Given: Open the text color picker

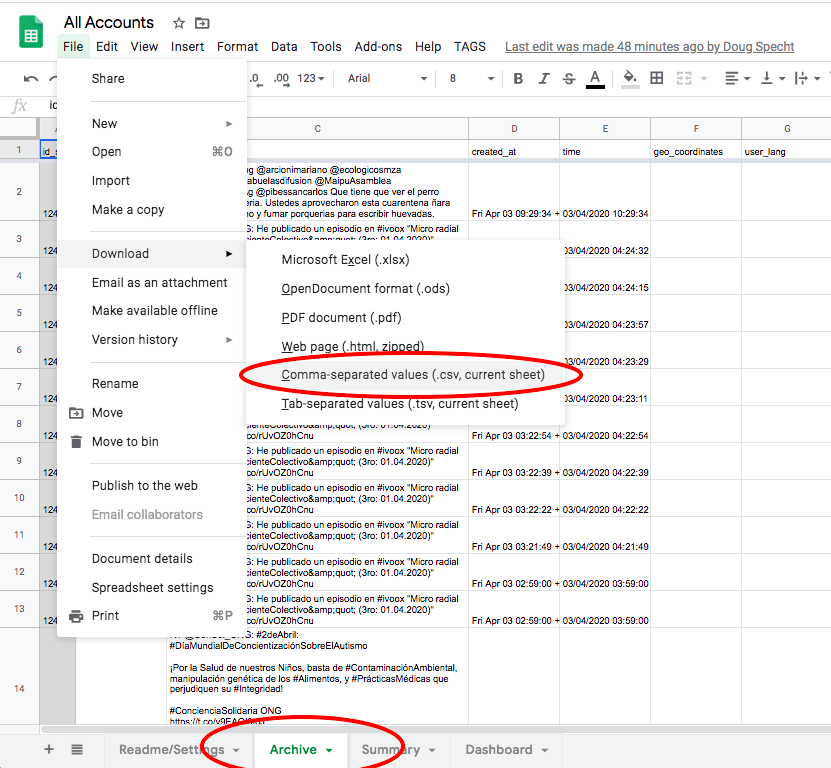Looking at the screenshot, I should click(595, 78).
